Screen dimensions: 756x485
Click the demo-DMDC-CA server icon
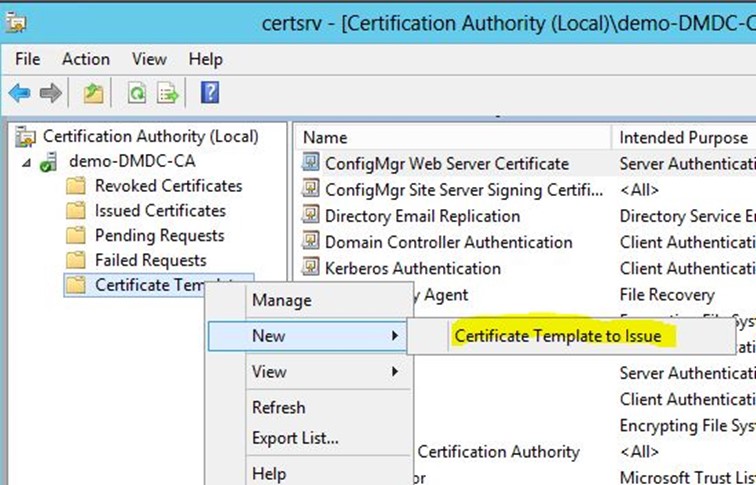click(x=48, y=162)
